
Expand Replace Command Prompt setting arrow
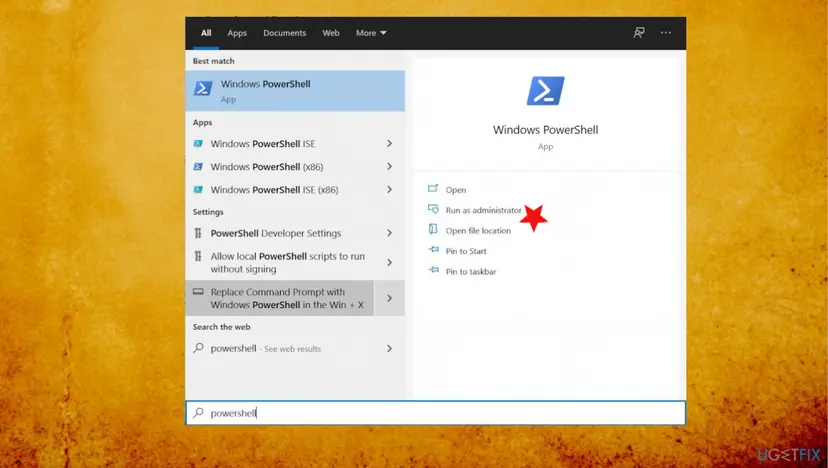[x=389, y=298]
